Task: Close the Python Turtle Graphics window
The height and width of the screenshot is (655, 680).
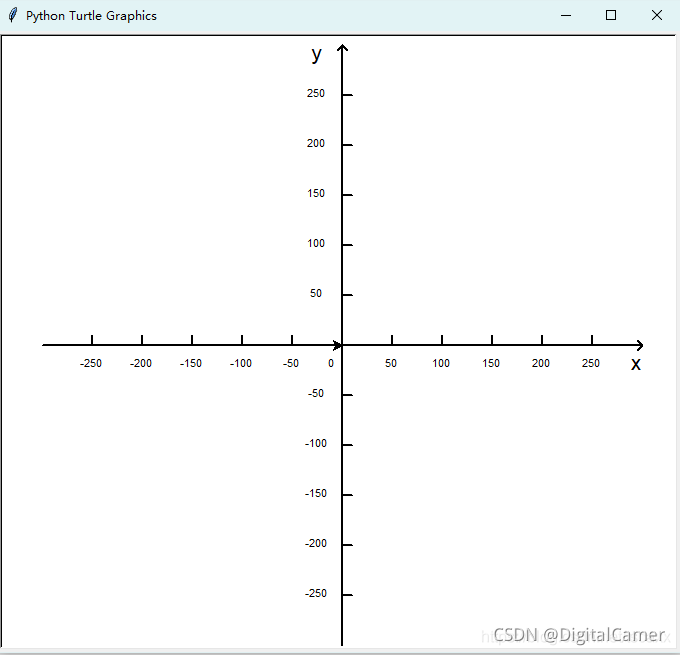Action: 657,16
